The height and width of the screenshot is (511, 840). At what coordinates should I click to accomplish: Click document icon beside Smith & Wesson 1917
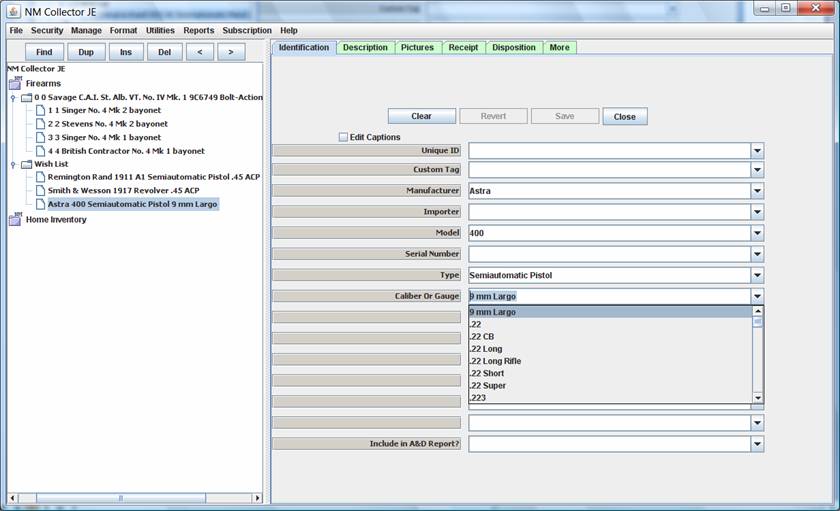[39, 190]
